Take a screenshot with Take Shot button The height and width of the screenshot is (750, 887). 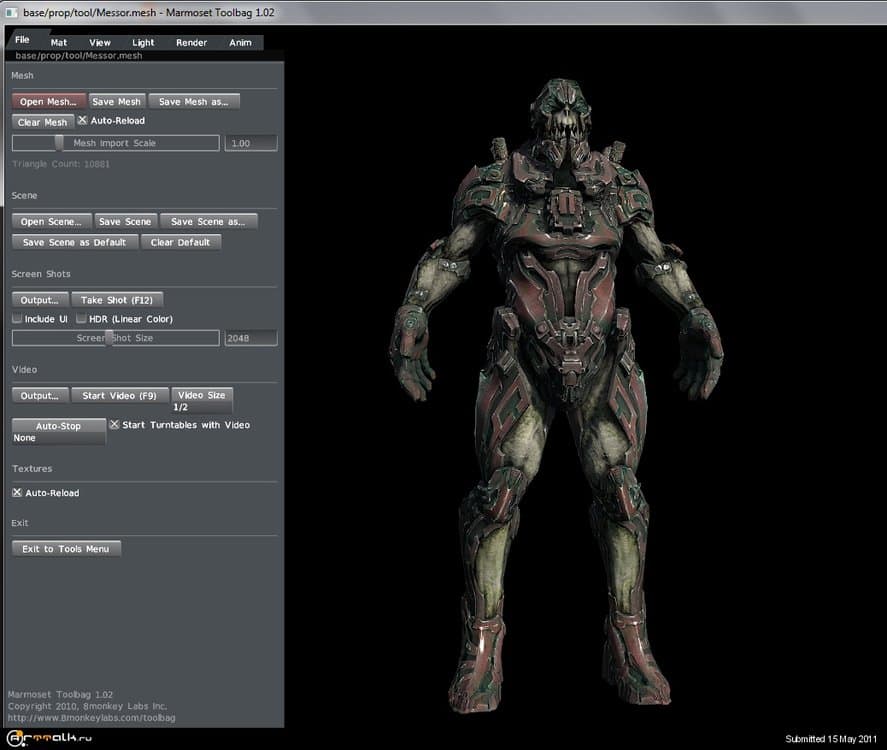[116, 300]
